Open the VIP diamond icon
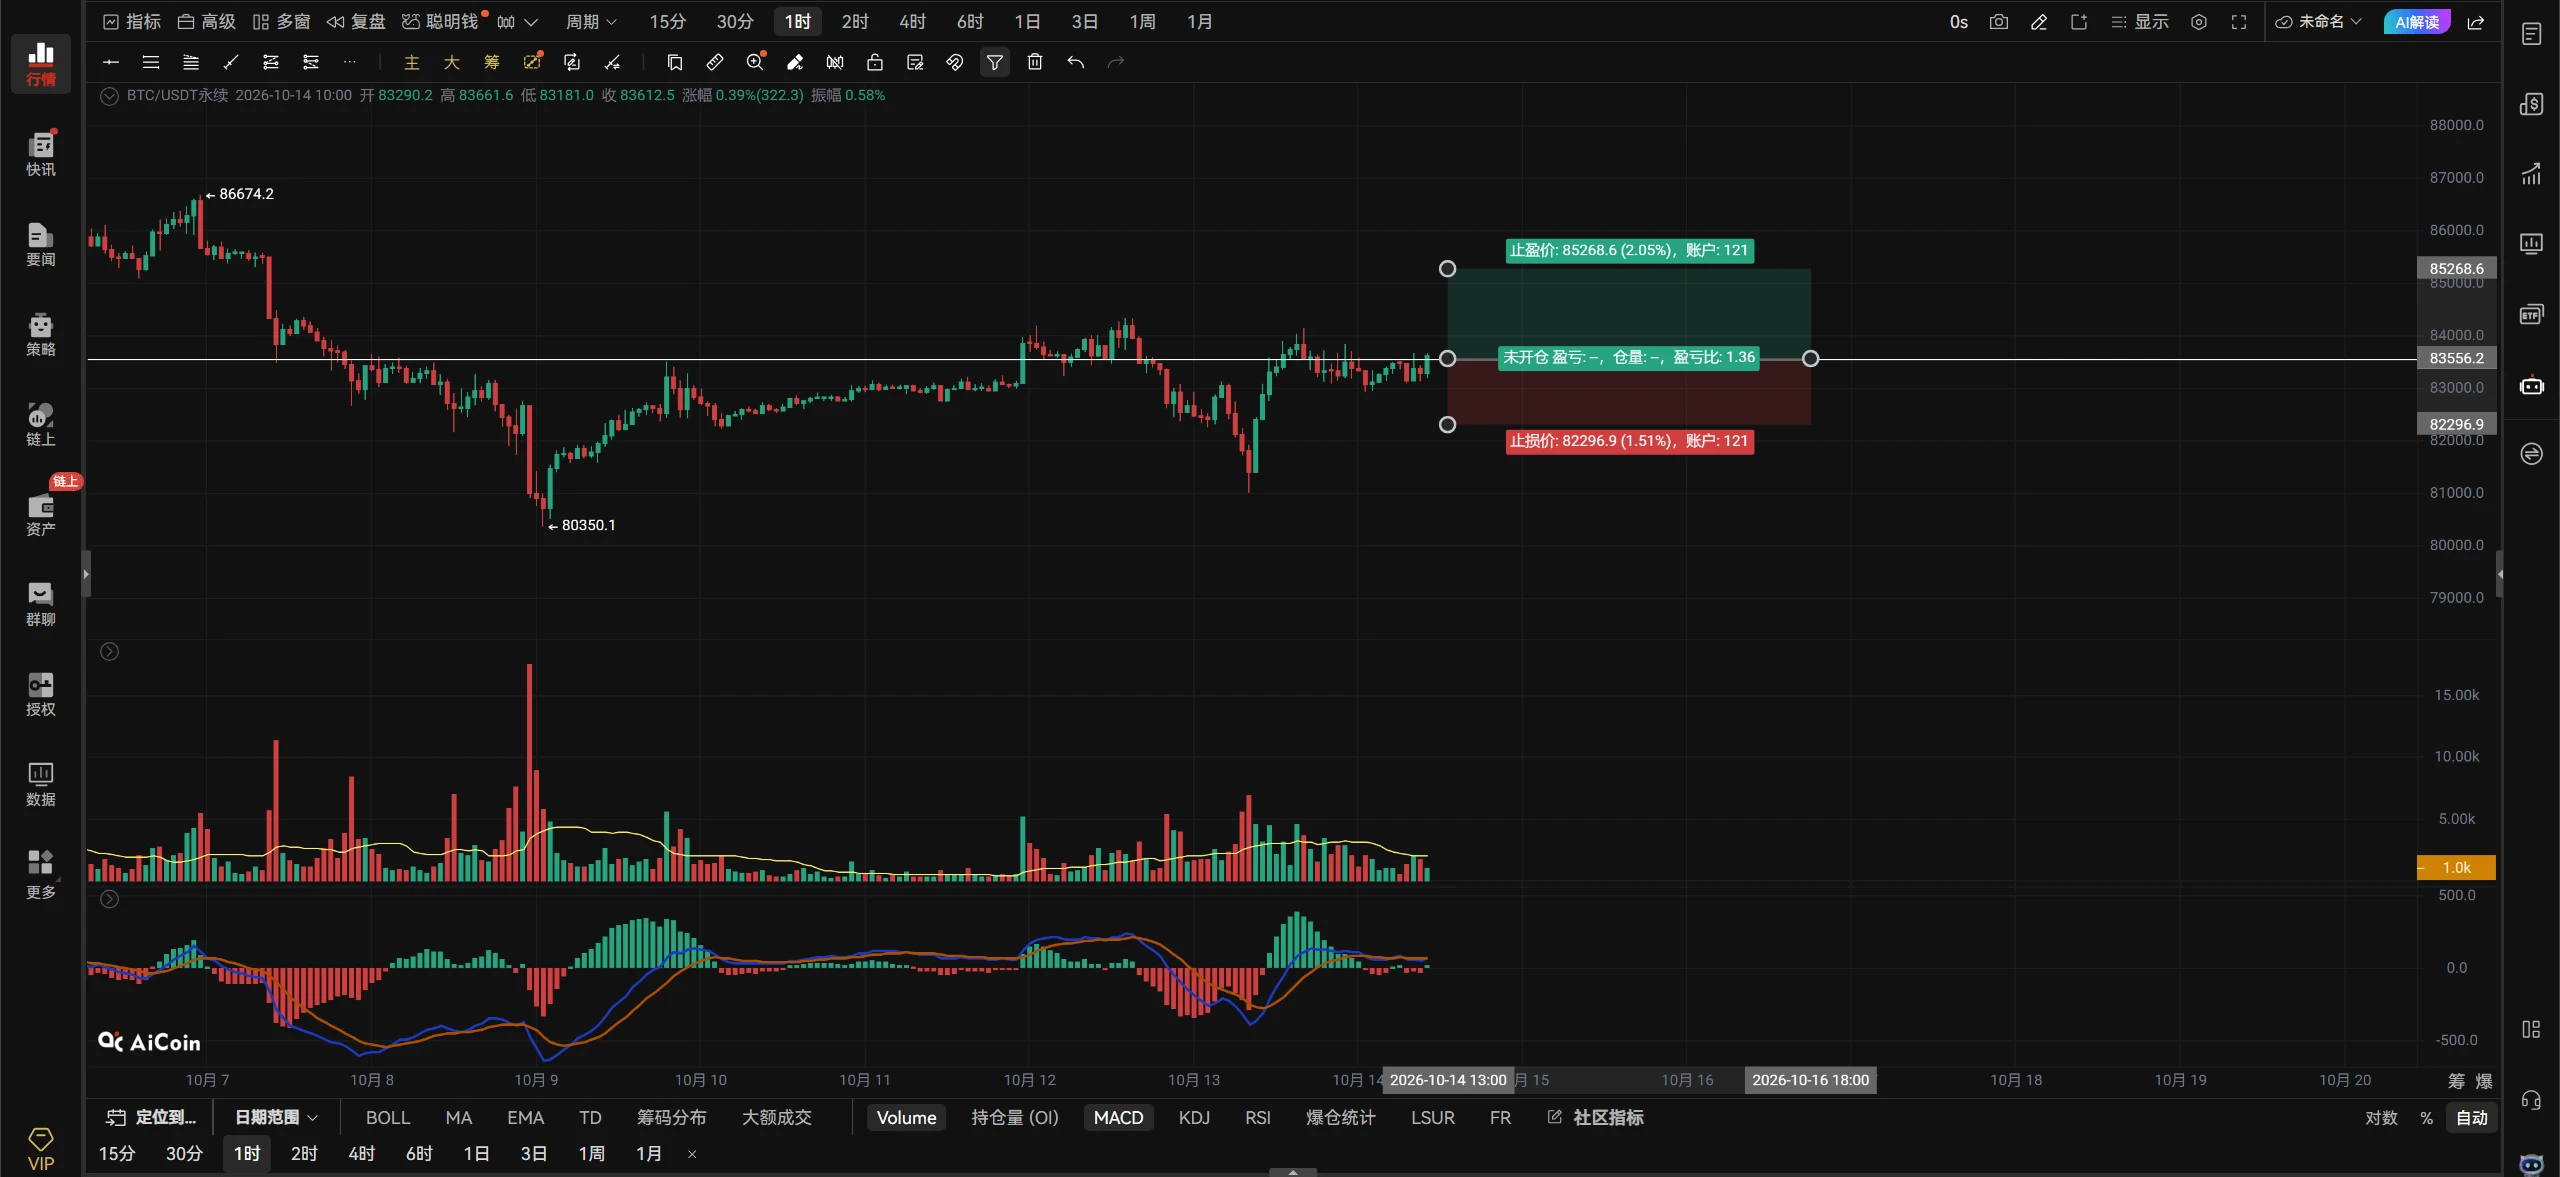The image size is (2560, 1177). pos(41,1148)
